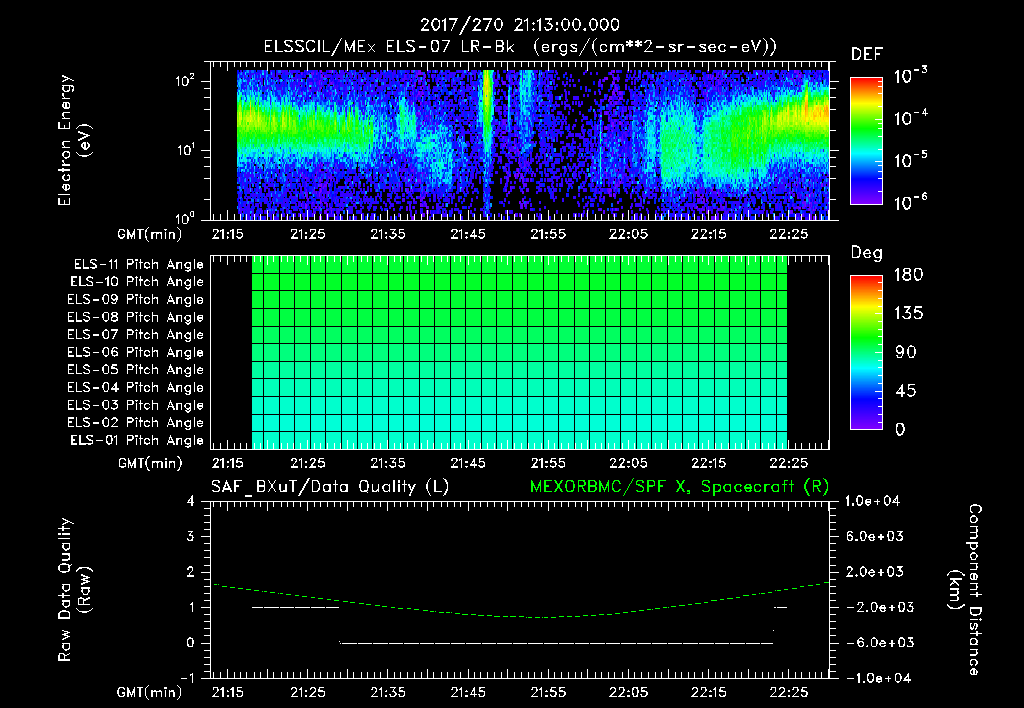Screen dimensions: 1024x708
Task: Select the ELS-03 Pitch Angle row label
Action: (x=136, y=405)
